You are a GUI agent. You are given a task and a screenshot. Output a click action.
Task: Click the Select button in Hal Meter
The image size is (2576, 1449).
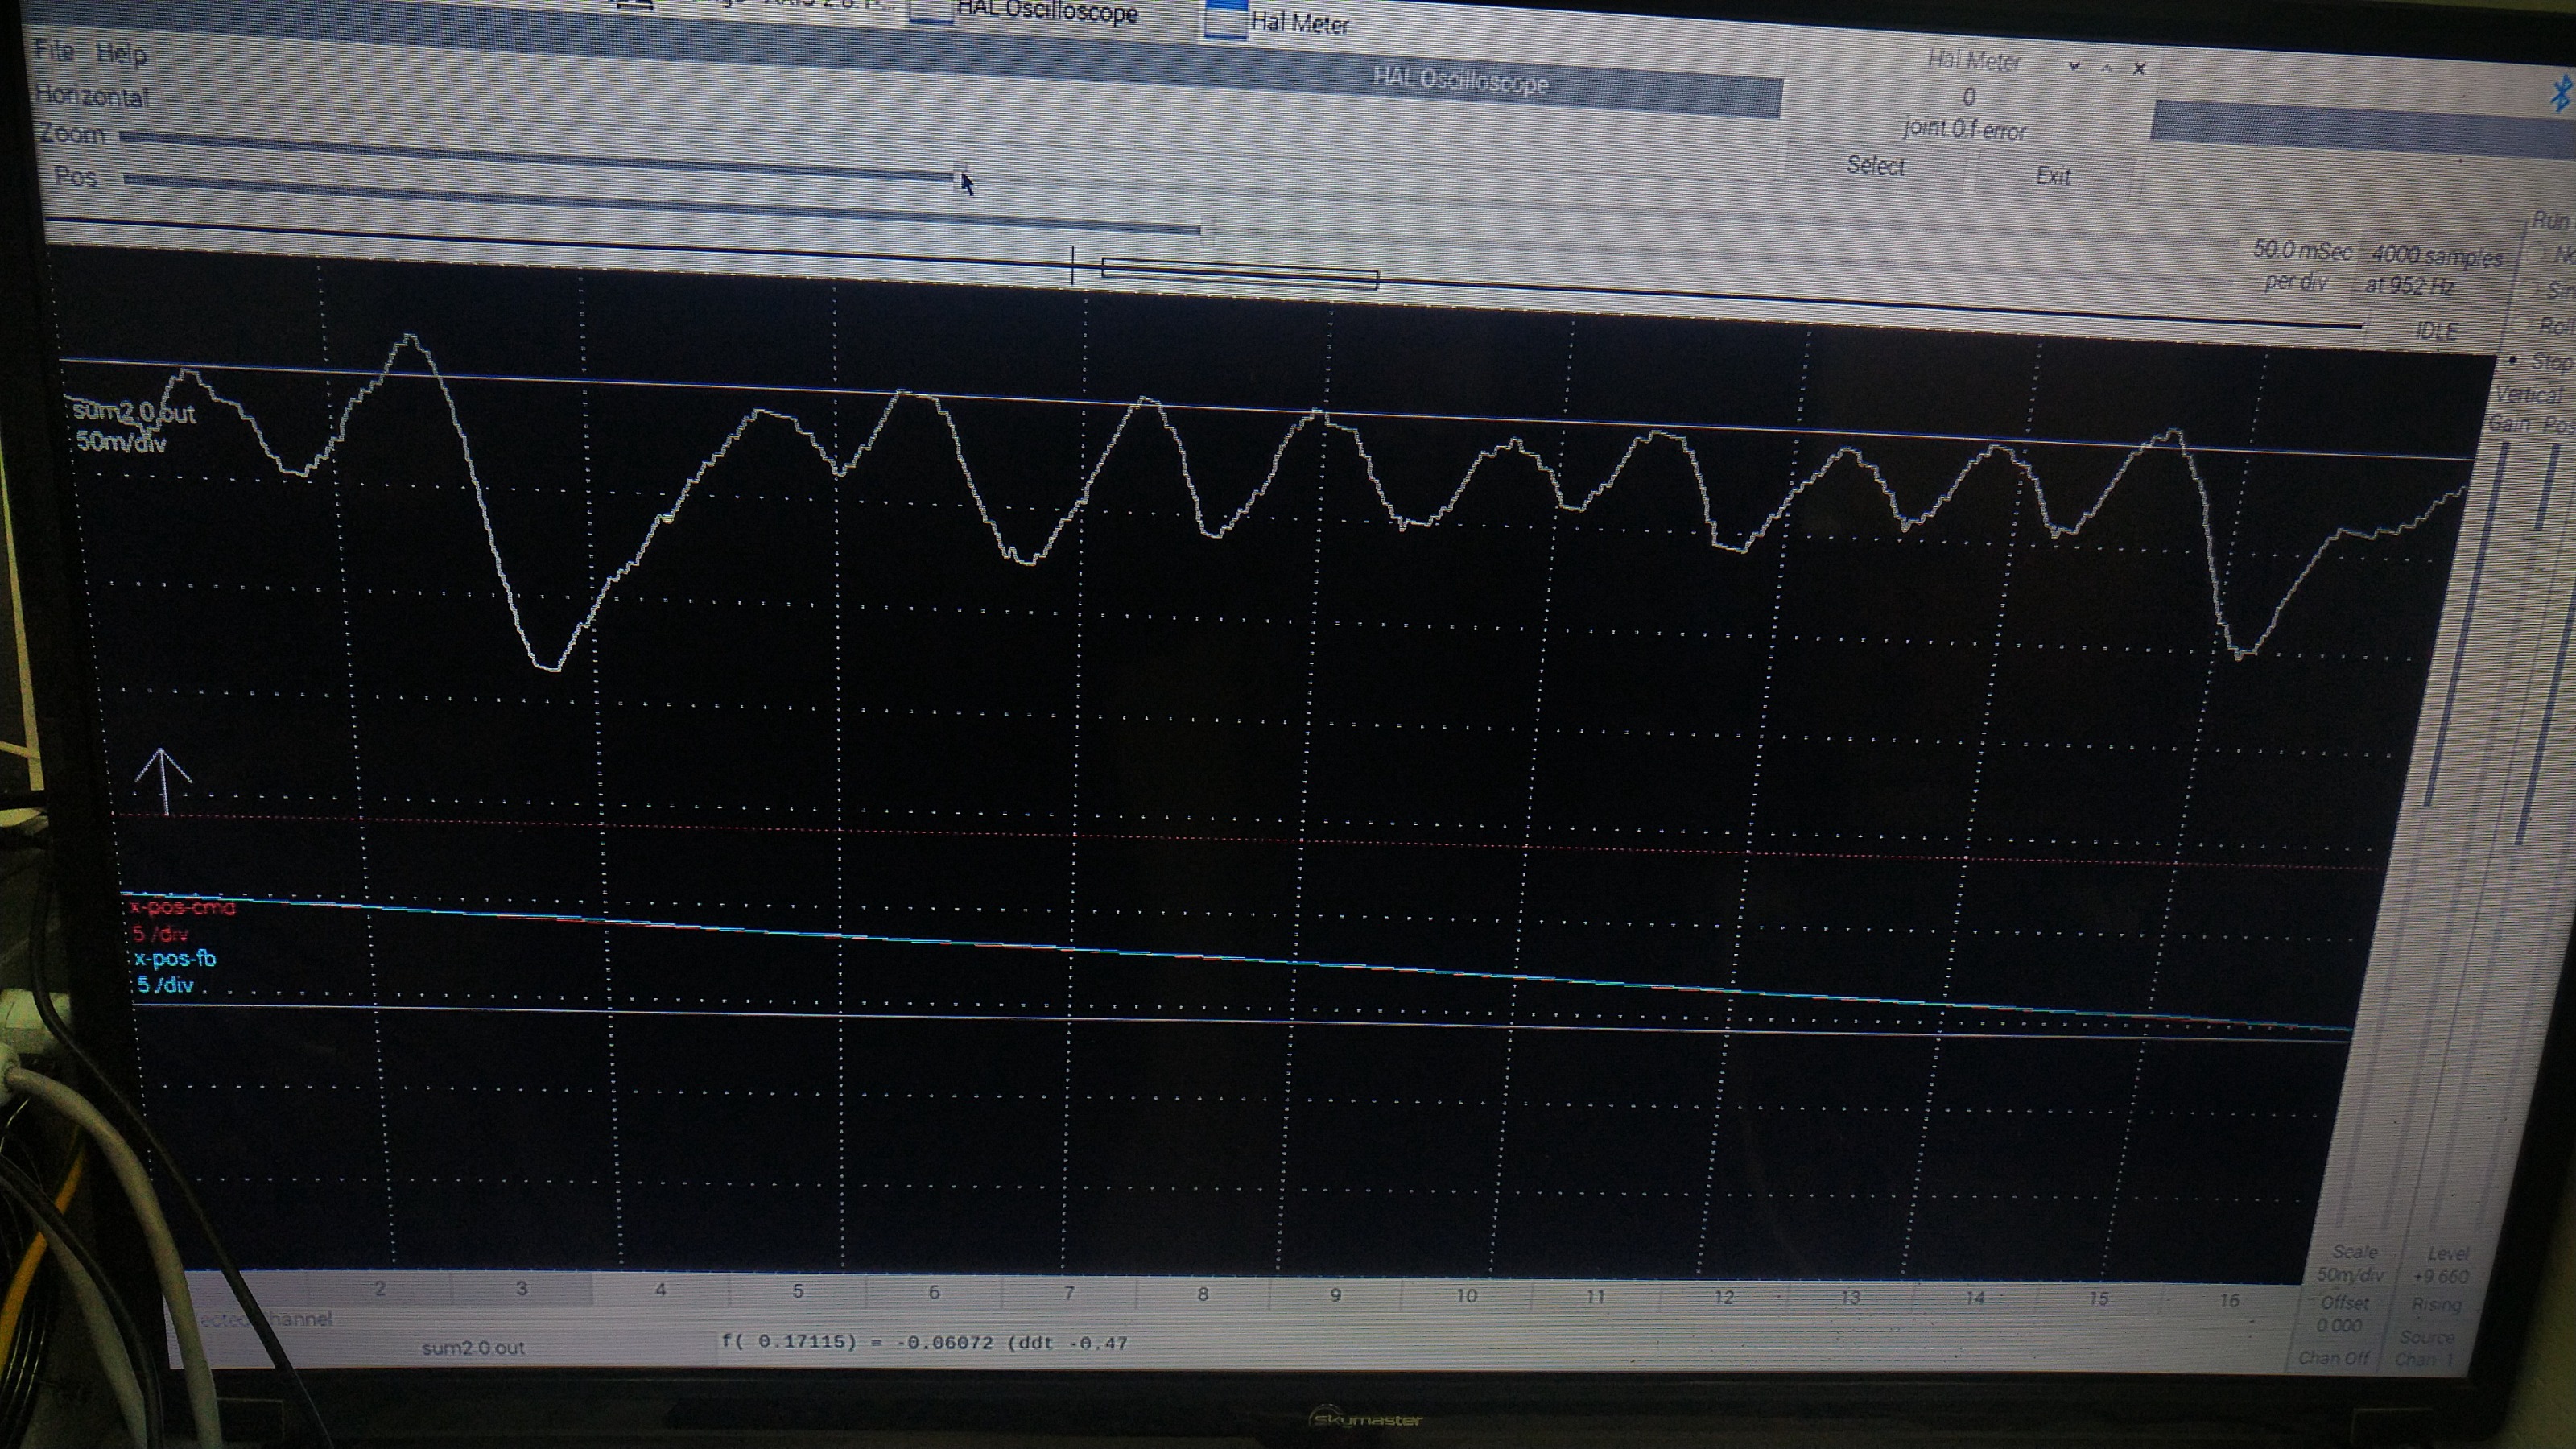tap(1875, 166)
